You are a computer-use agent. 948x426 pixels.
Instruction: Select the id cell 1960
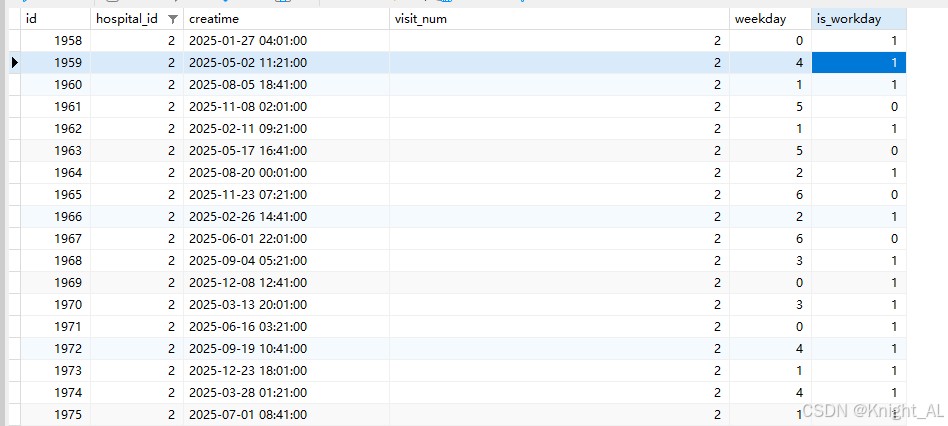point(56,85)
